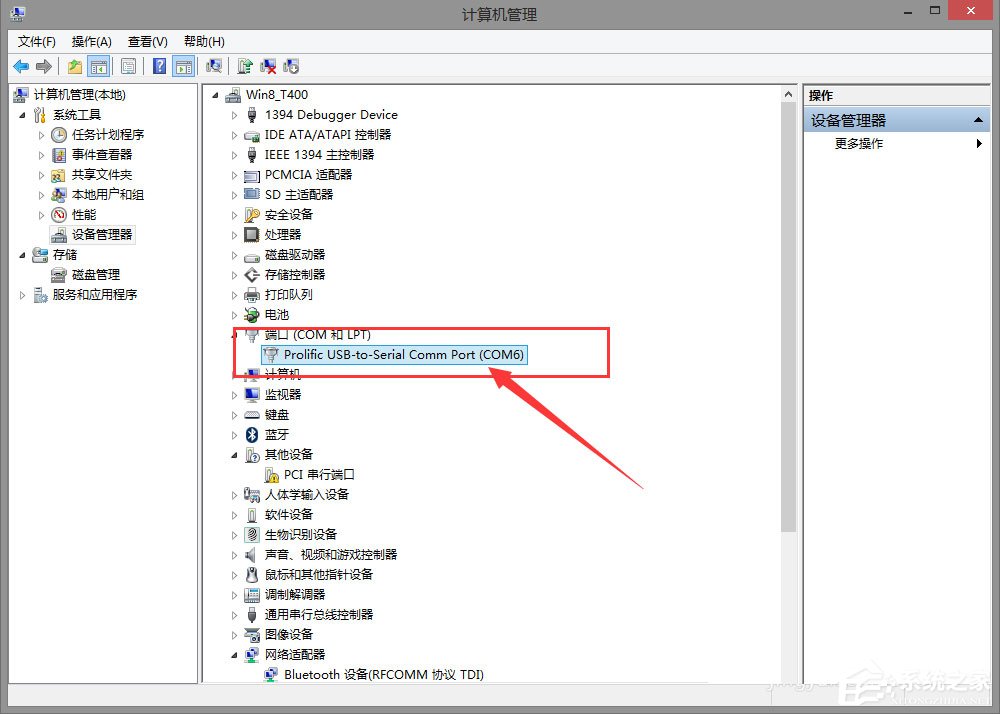Image resolution: width=1000 pixels, height=714 pixels.
Task: Toggle the Show/Hide Action Pane icon
Action: [x=185, y=66]
